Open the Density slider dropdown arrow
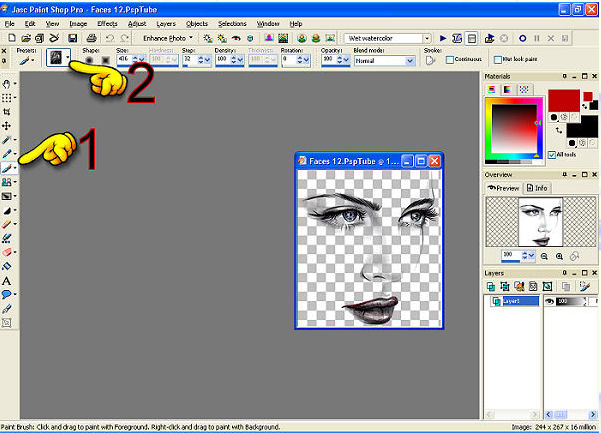Image resolution: width=601 pixels, height=433 pixels. click(x=240, y=60)
